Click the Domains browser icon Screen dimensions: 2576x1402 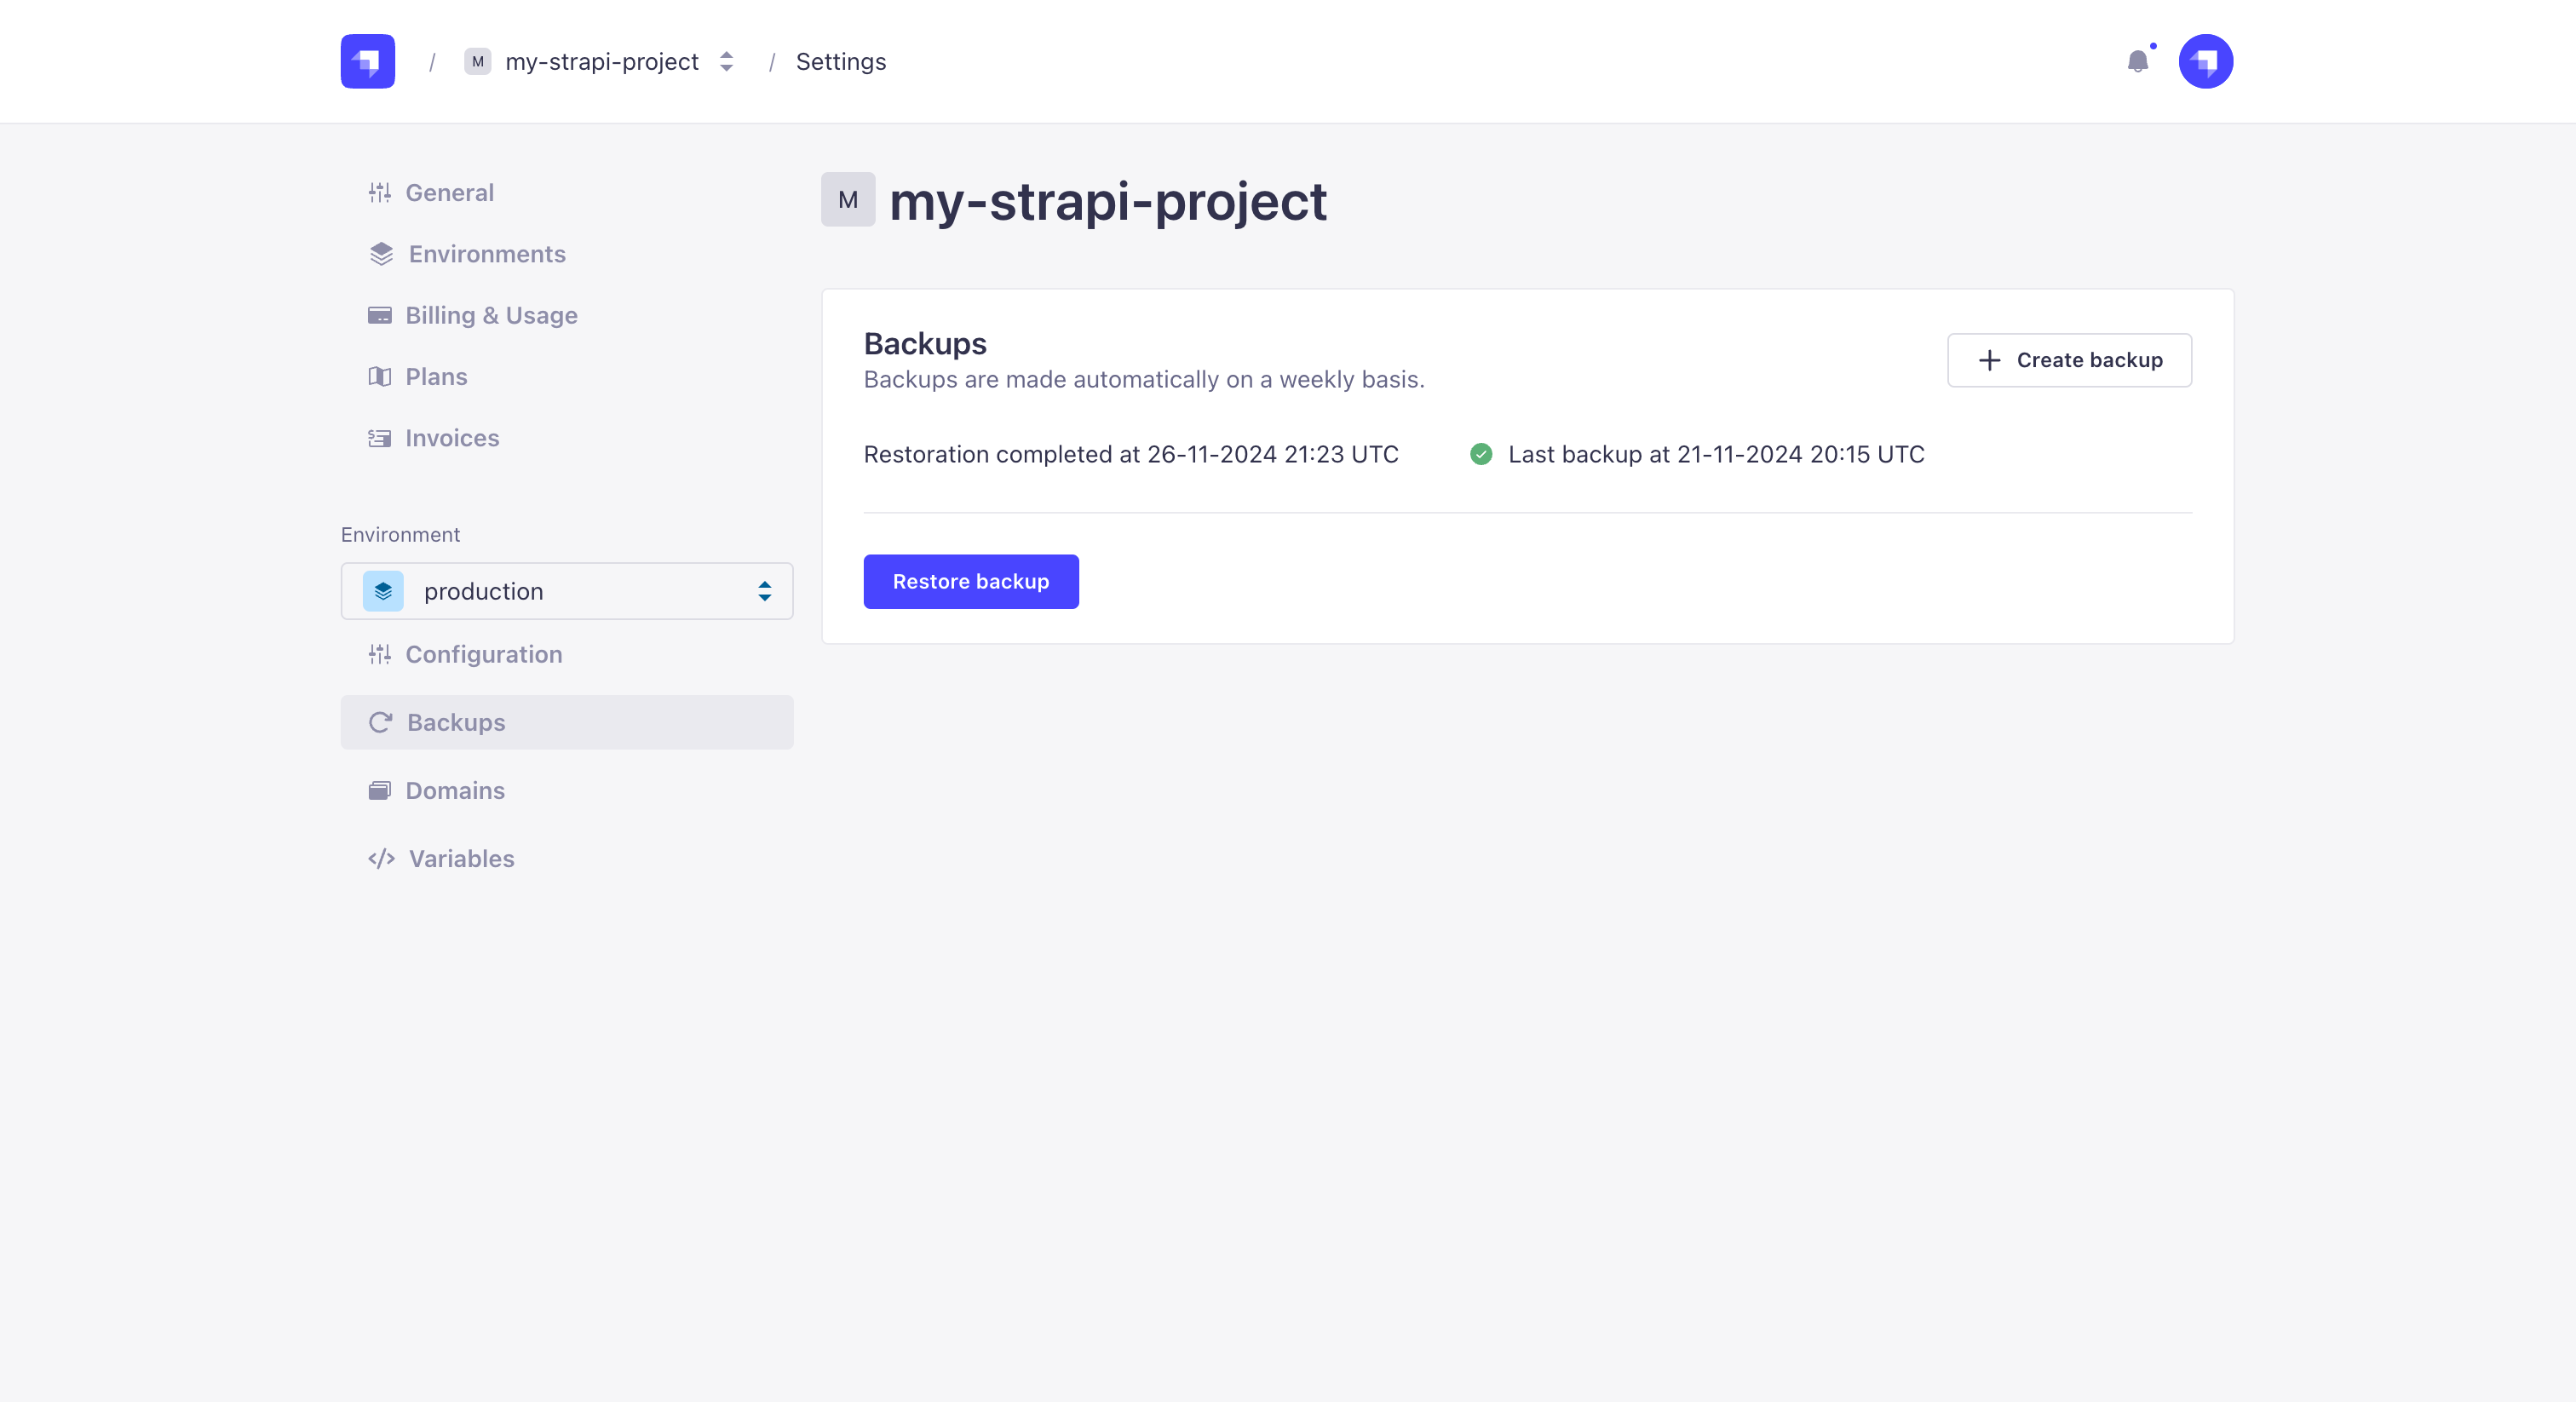pyautogui.click(x=379, y=791)
